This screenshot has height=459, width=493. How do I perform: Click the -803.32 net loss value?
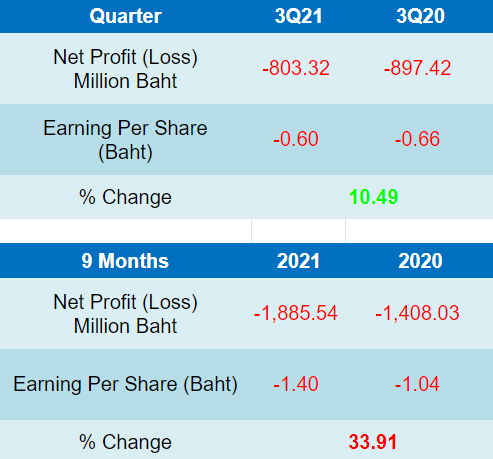coord(296,68)
